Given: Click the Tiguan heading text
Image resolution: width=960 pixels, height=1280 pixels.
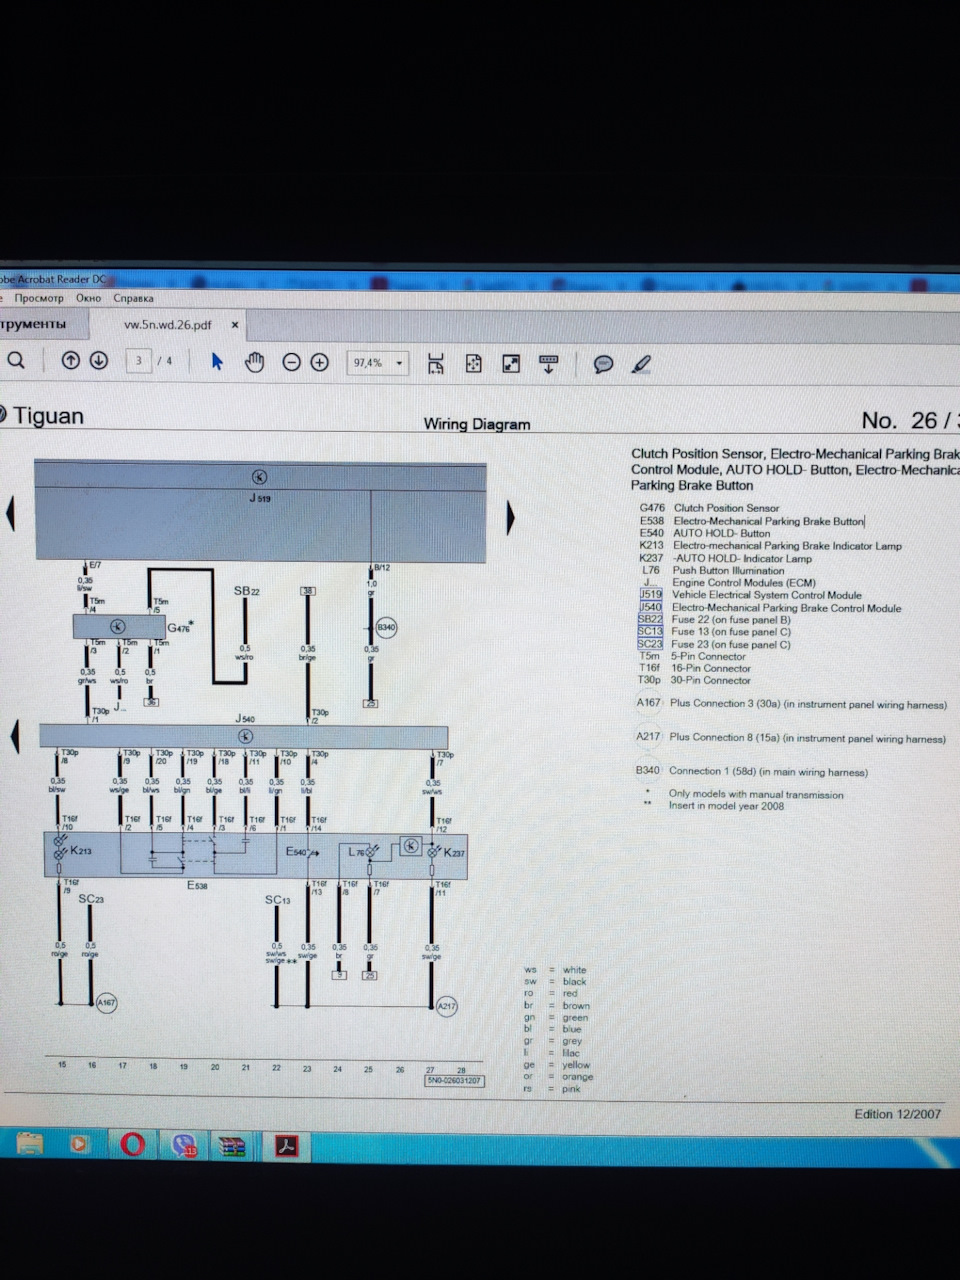Looking at the screenshot, I should tap(48, 416).
